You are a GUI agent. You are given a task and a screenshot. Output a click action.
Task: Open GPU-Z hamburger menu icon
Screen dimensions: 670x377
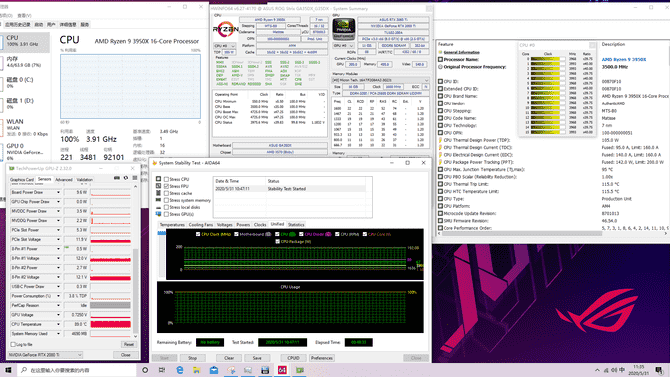[134, 178]
